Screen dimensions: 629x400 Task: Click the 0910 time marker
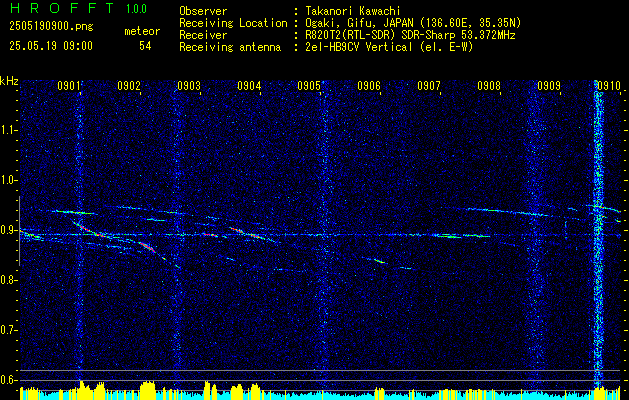click(x=609, y=85)
